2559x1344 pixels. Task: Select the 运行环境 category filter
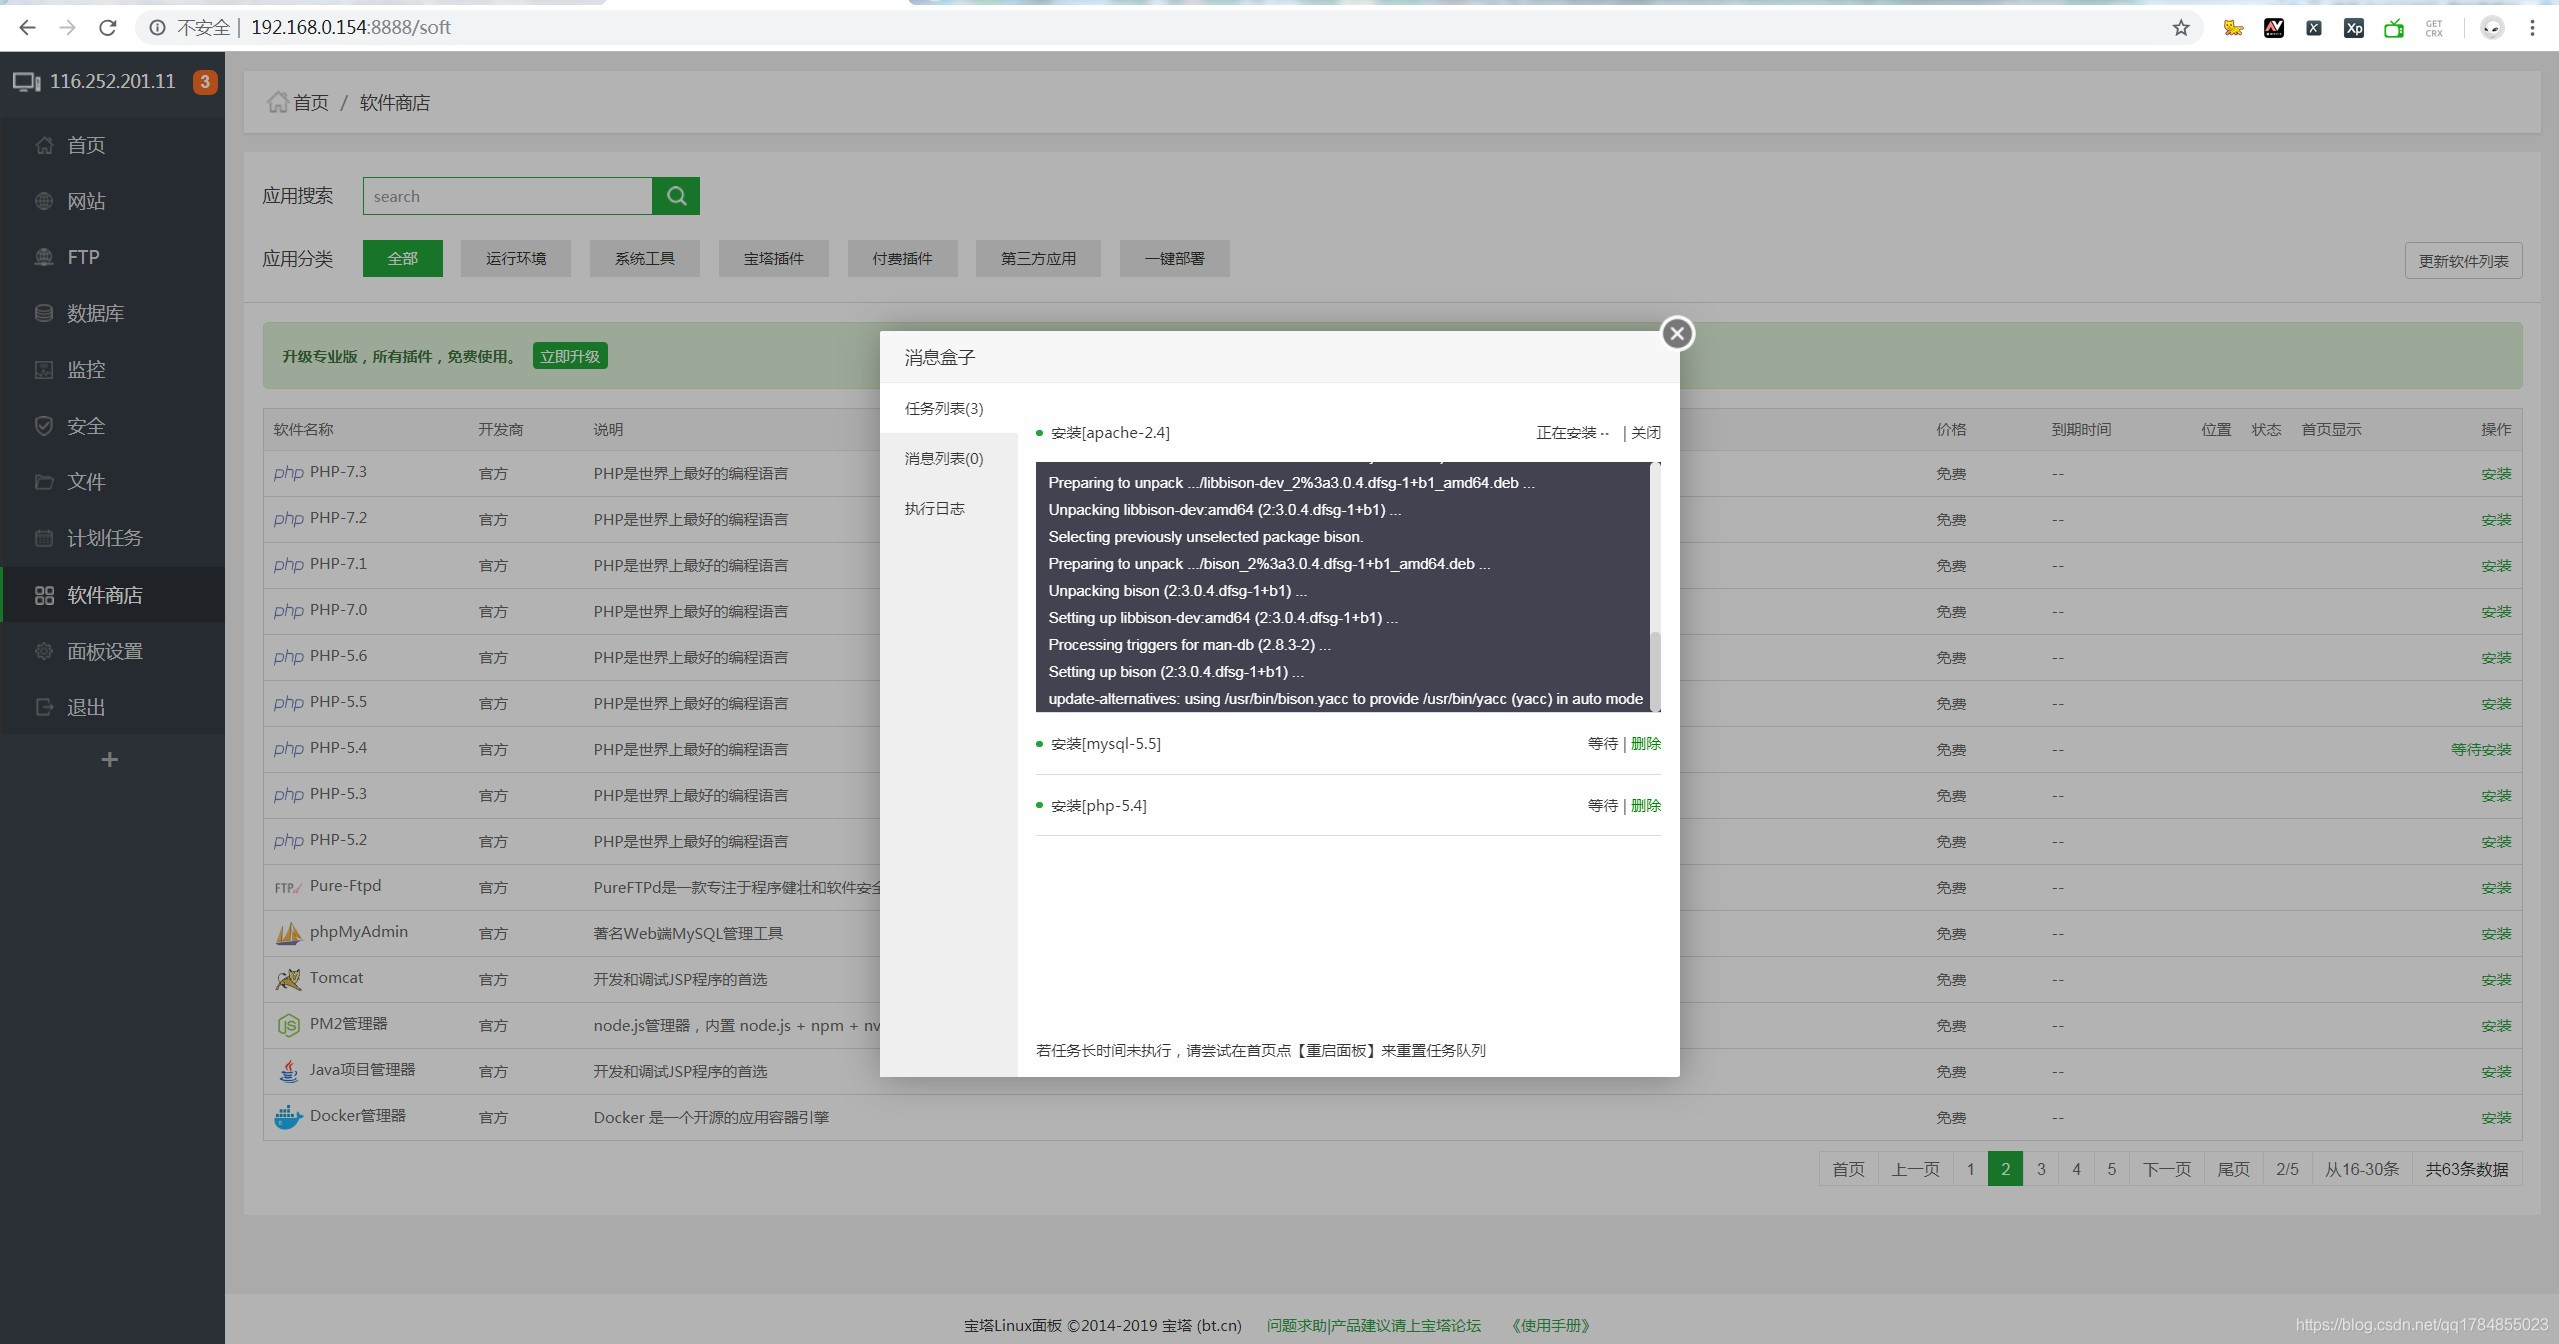pos(515,258)
